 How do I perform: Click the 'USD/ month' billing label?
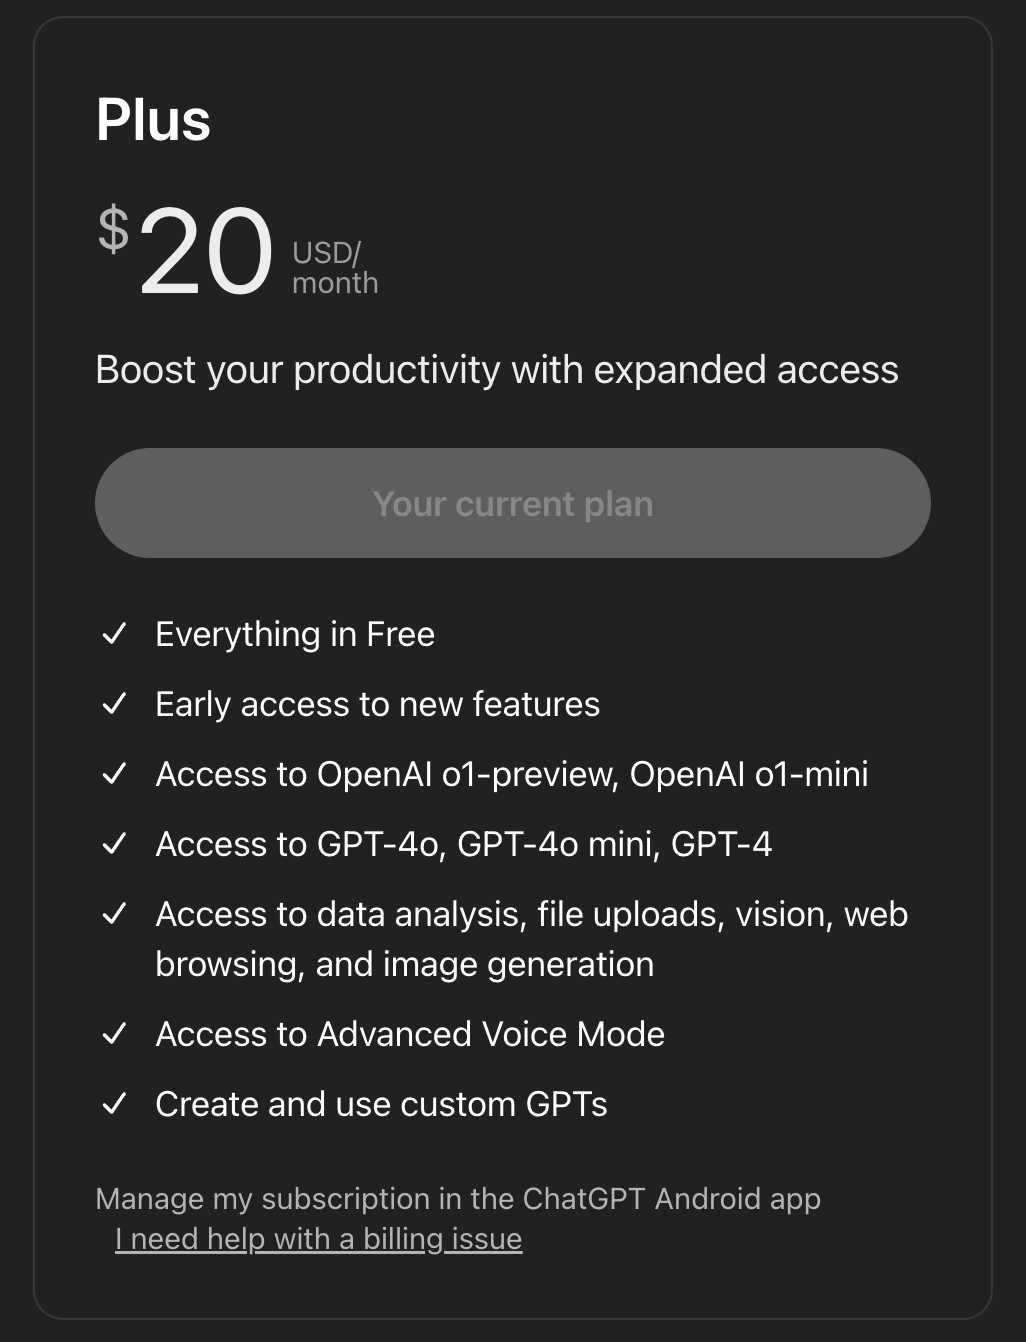[x=335, y=268]
